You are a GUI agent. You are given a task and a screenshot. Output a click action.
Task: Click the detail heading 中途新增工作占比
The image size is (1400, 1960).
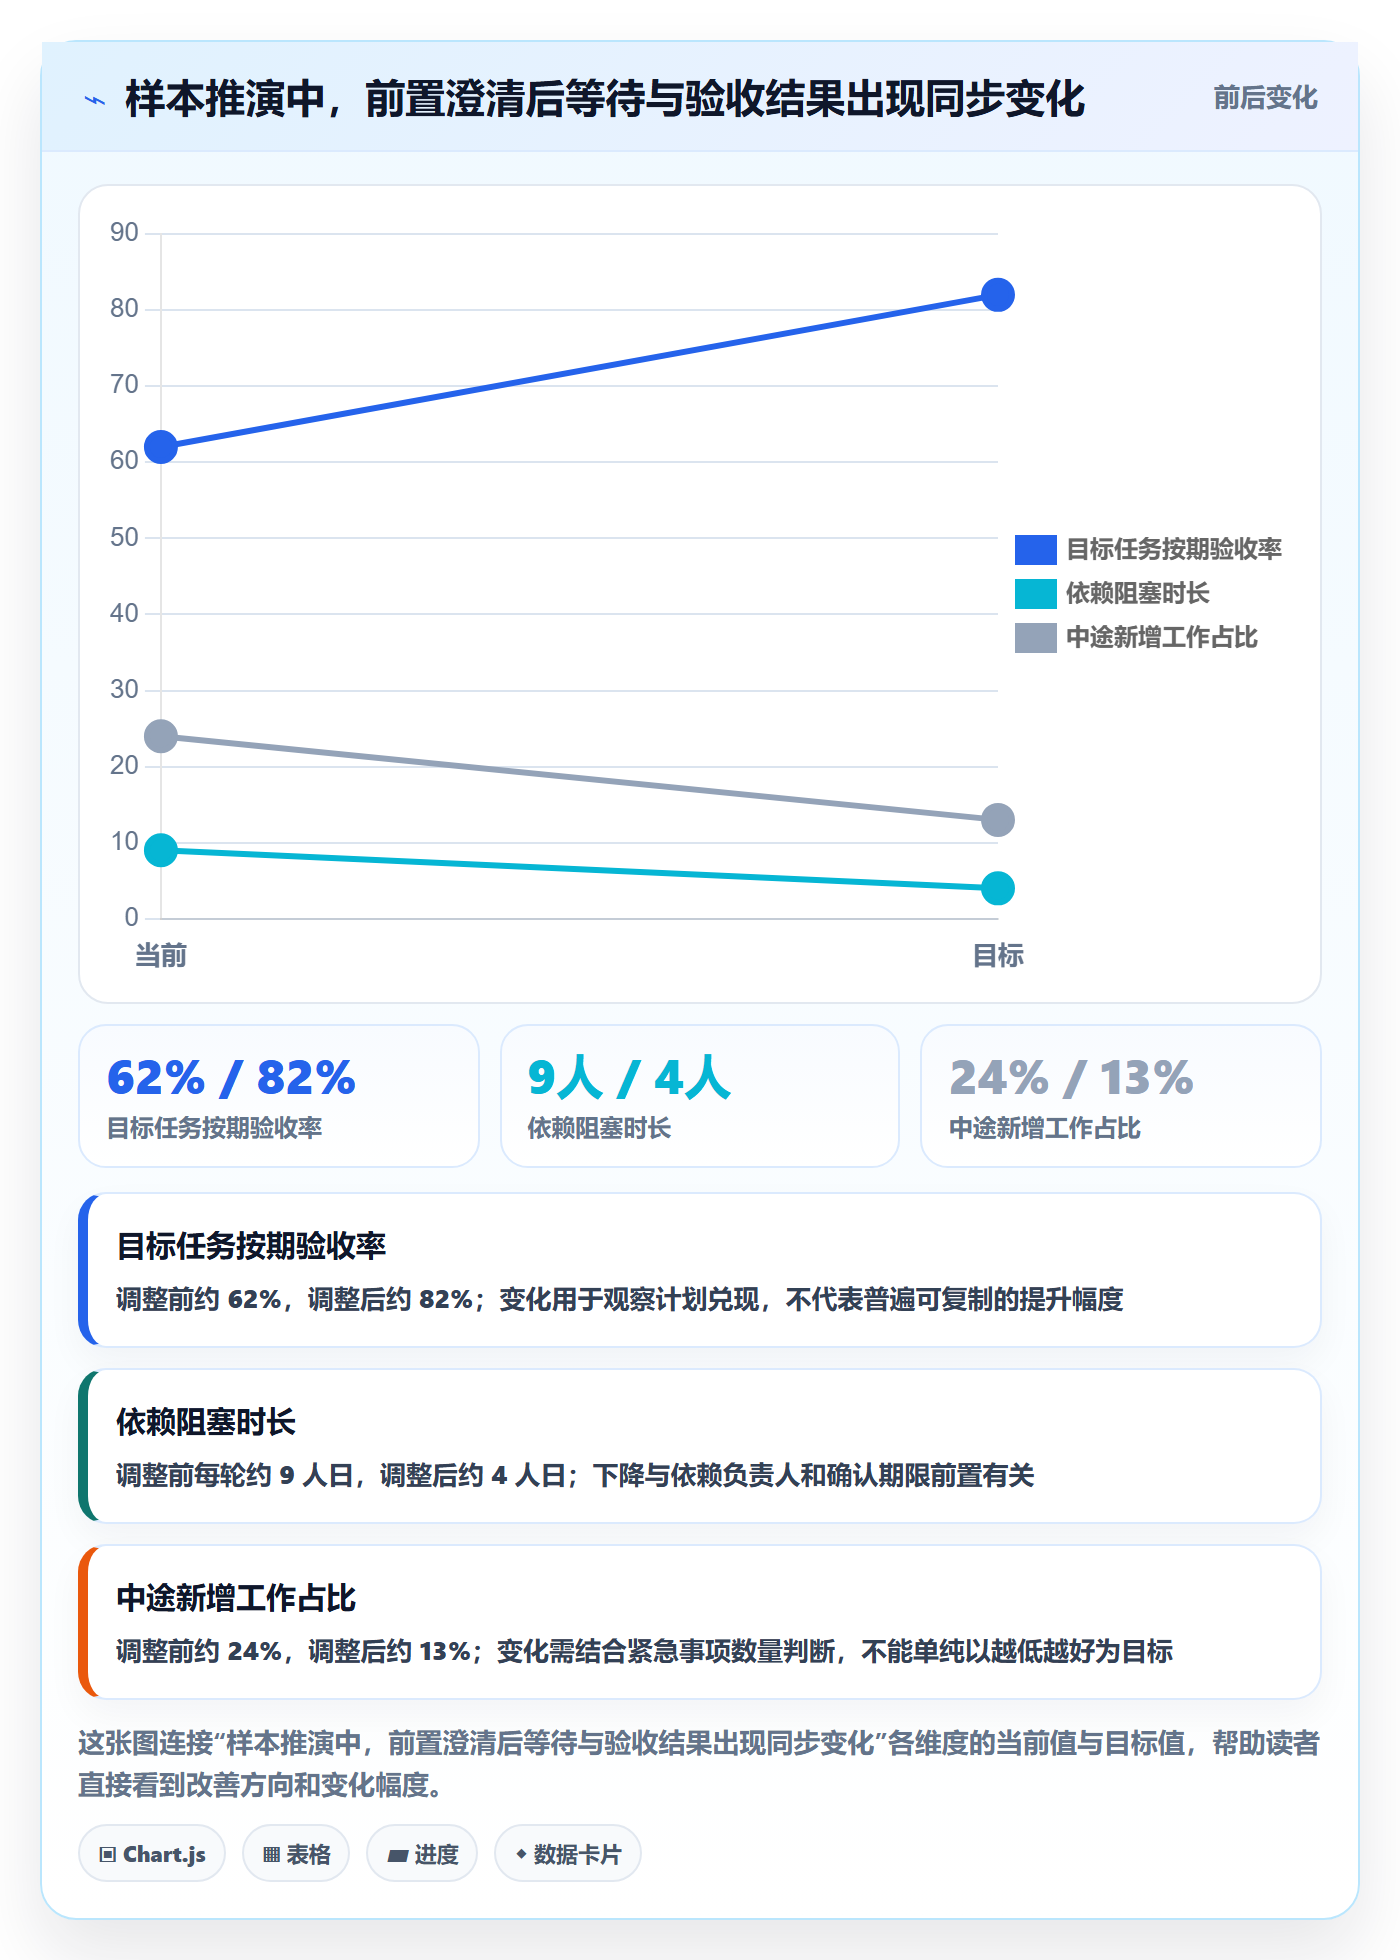(236, 1598)
